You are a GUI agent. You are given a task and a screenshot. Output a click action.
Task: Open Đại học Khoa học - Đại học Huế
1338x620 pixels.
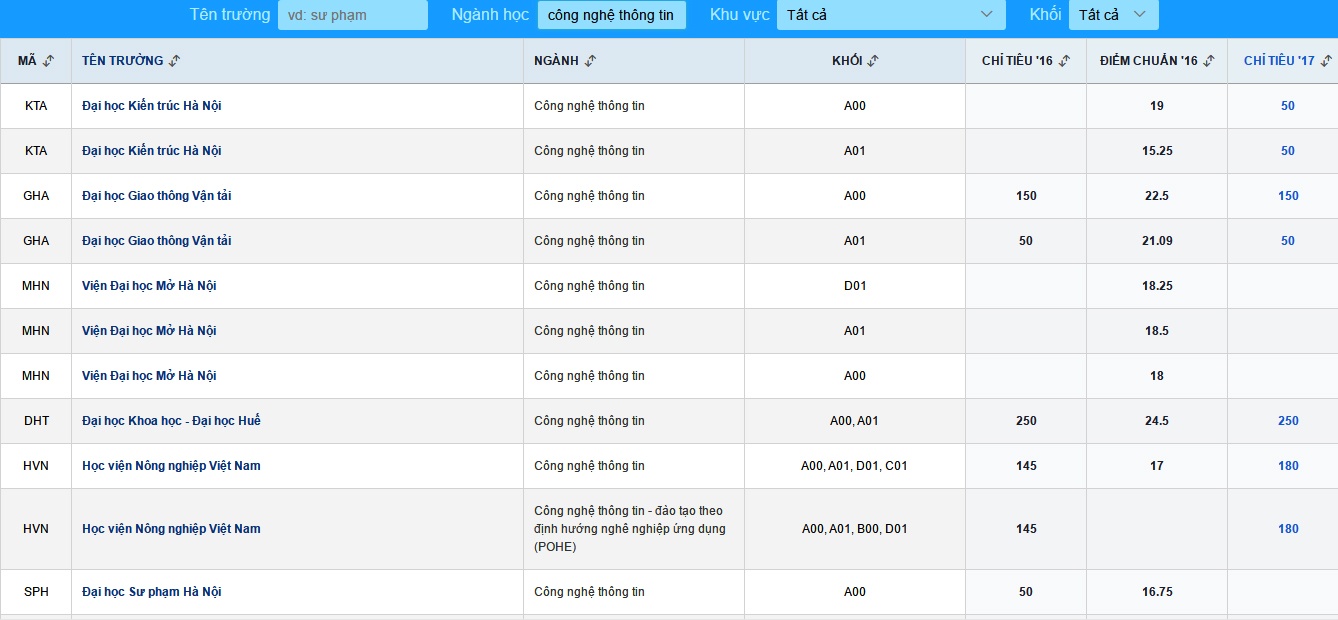[171, 421]
